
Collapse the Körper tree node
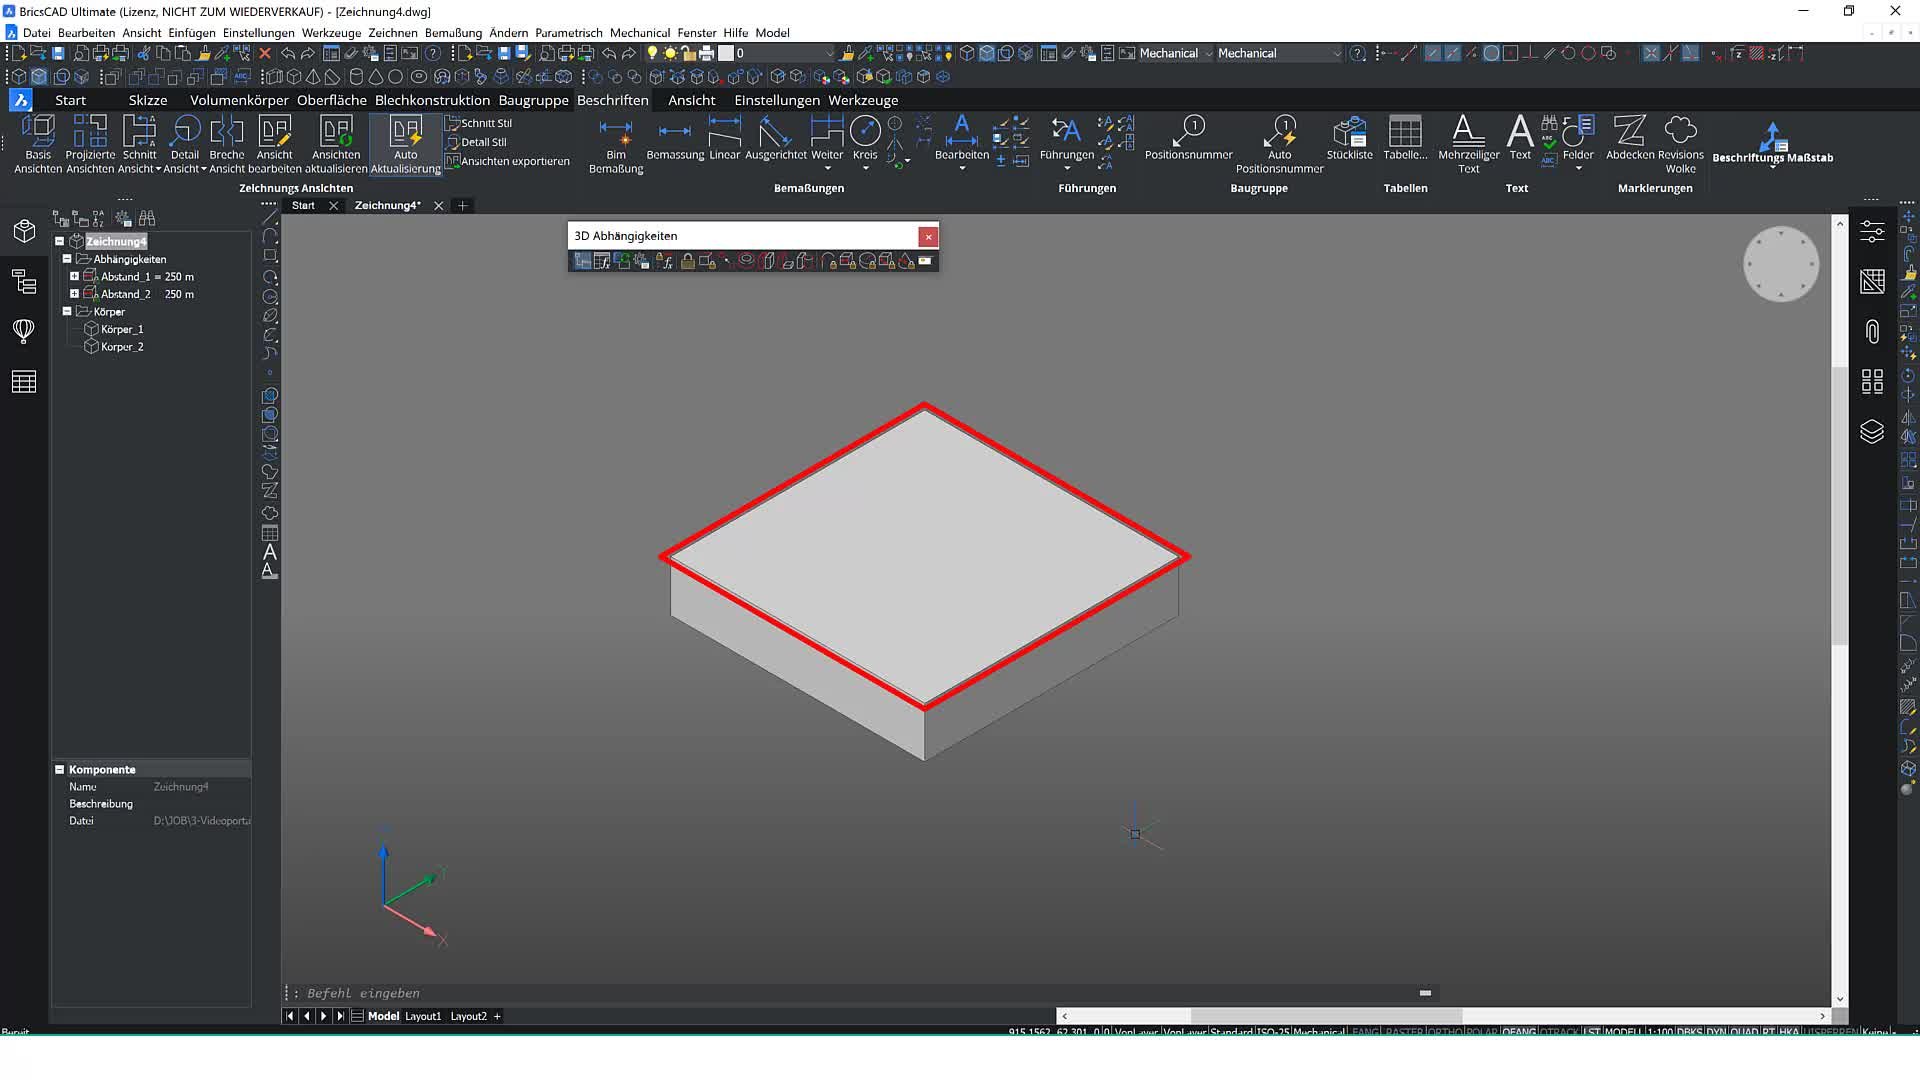coord(67,311)
